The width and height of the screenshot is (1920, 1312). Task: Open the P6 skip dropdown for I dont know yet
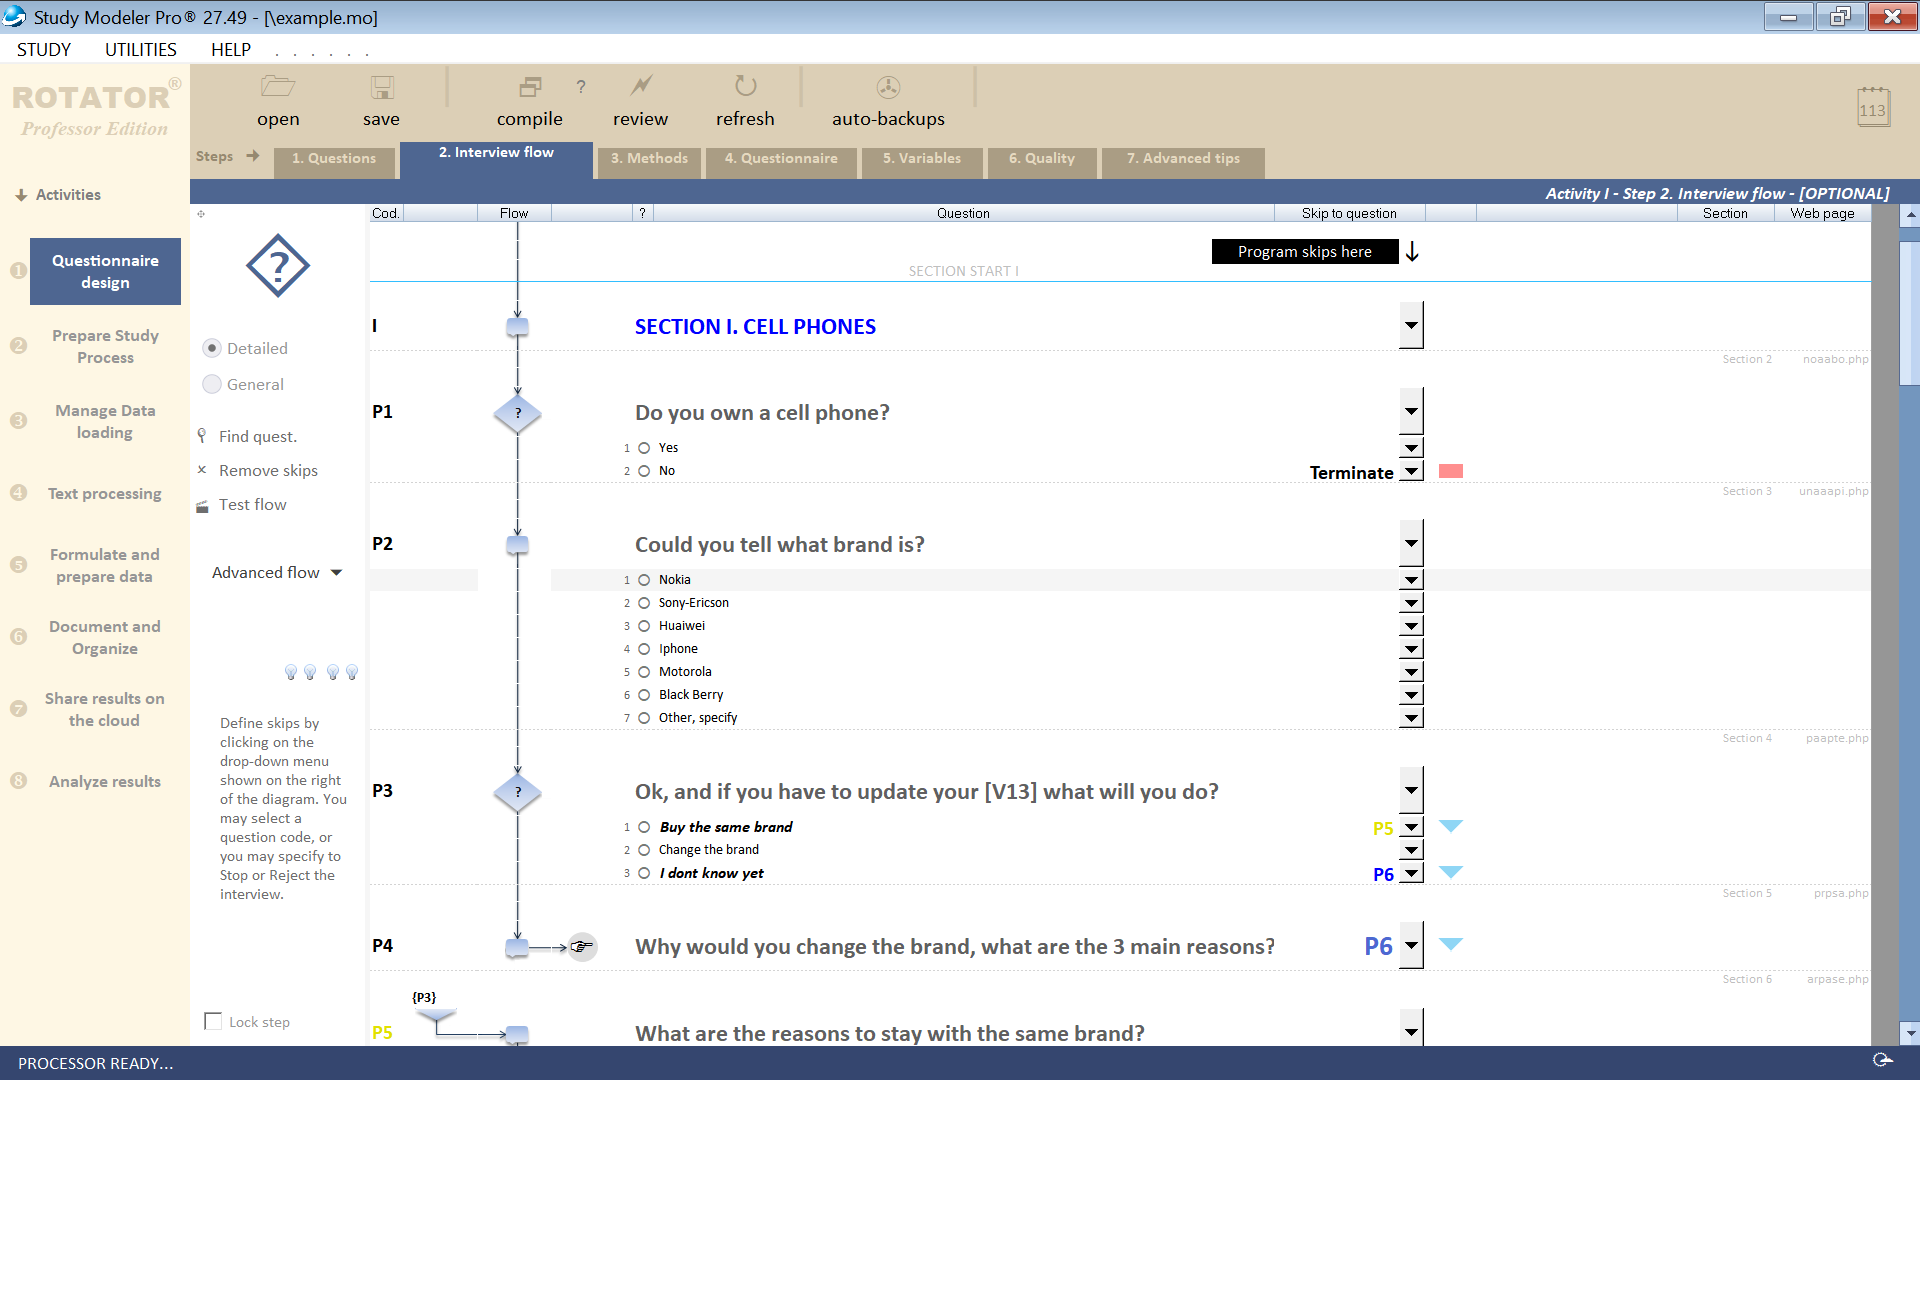[1411, 873]
